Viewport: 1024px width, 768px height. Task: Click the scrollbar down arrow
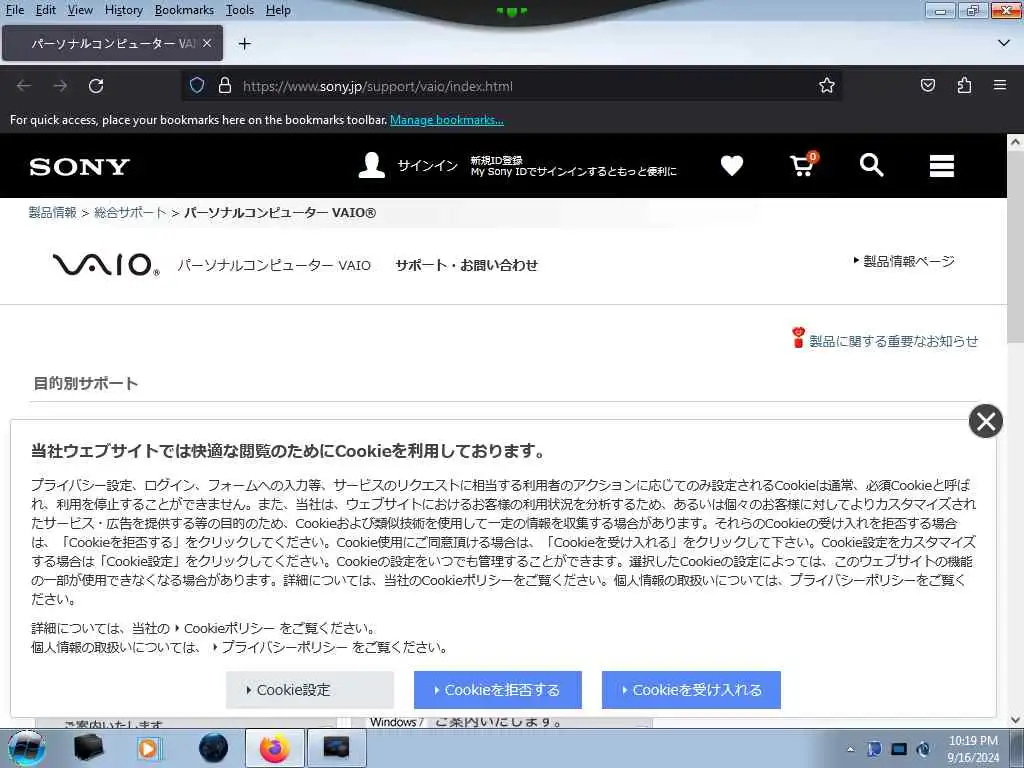pyautogui.click(x=1016, y=720)
